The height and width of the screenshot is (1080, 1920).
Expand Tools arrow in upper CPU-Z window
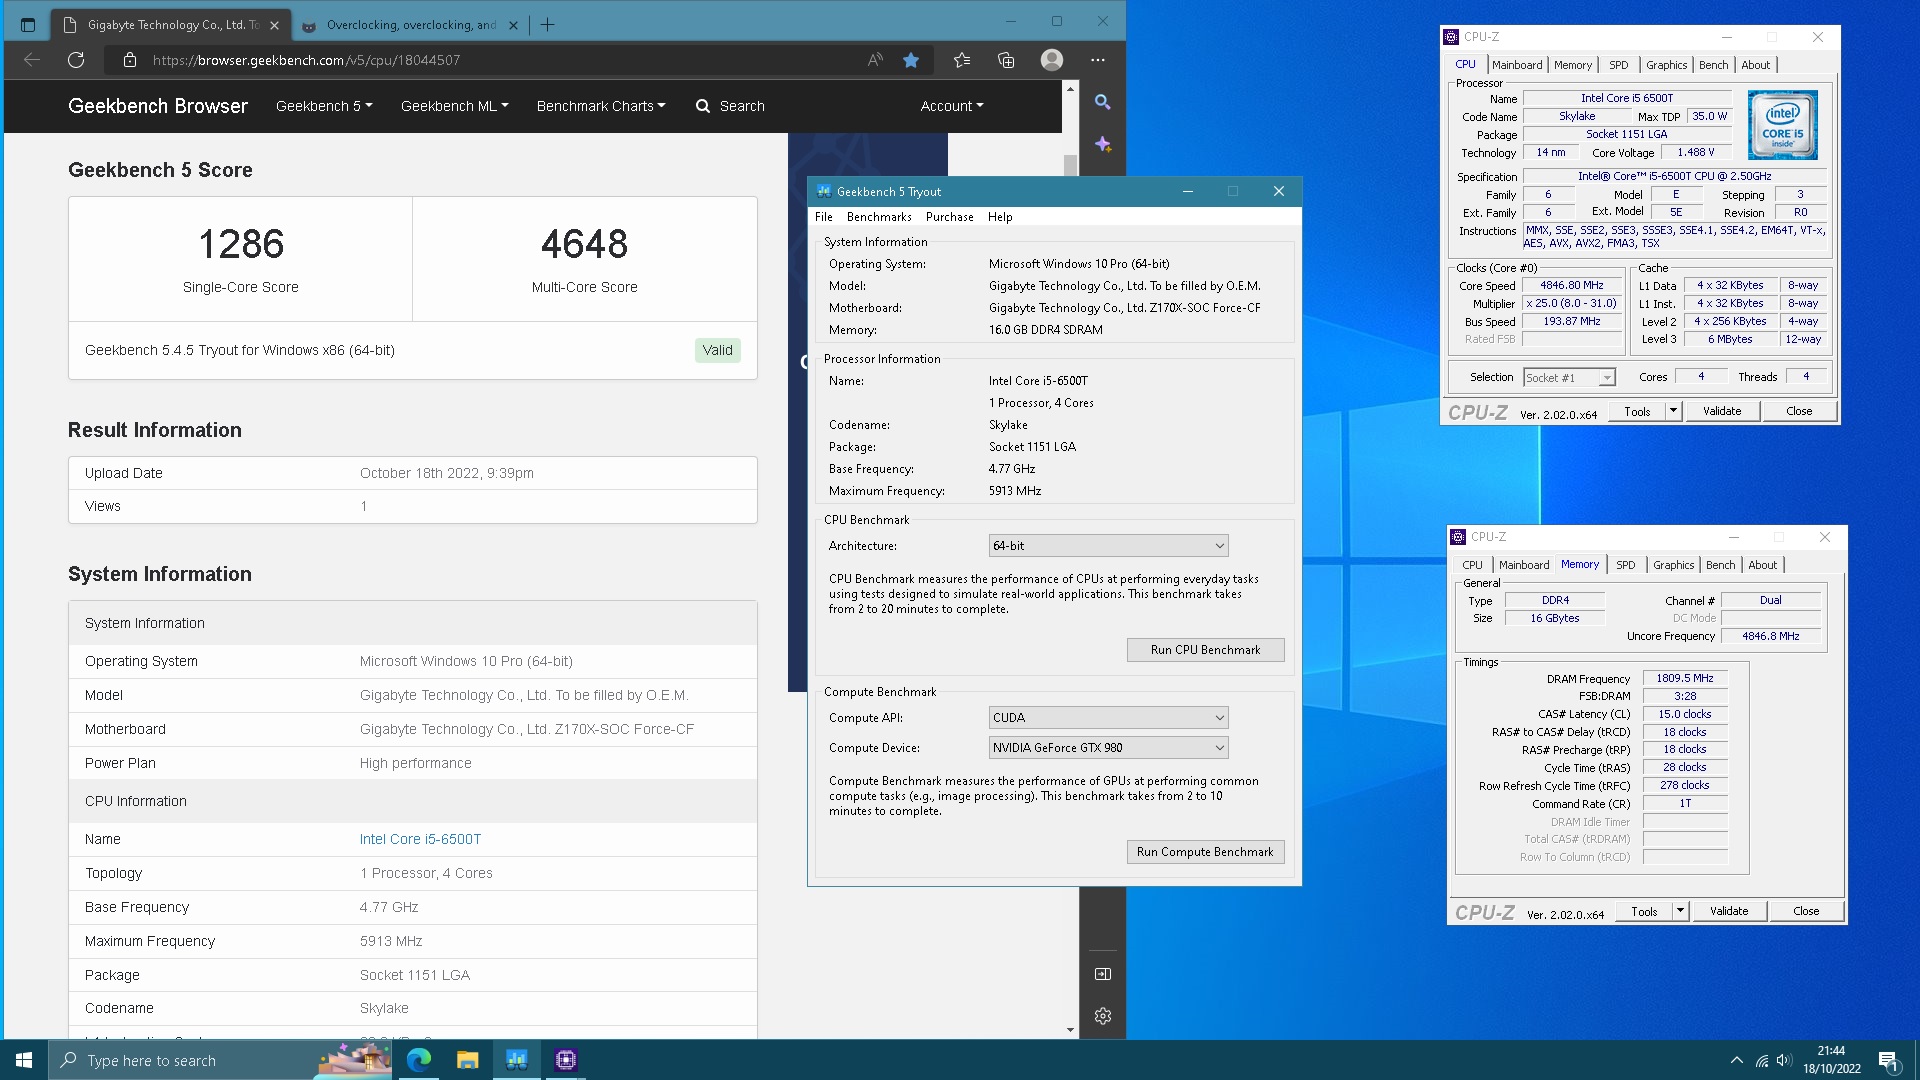(1673, 411)
